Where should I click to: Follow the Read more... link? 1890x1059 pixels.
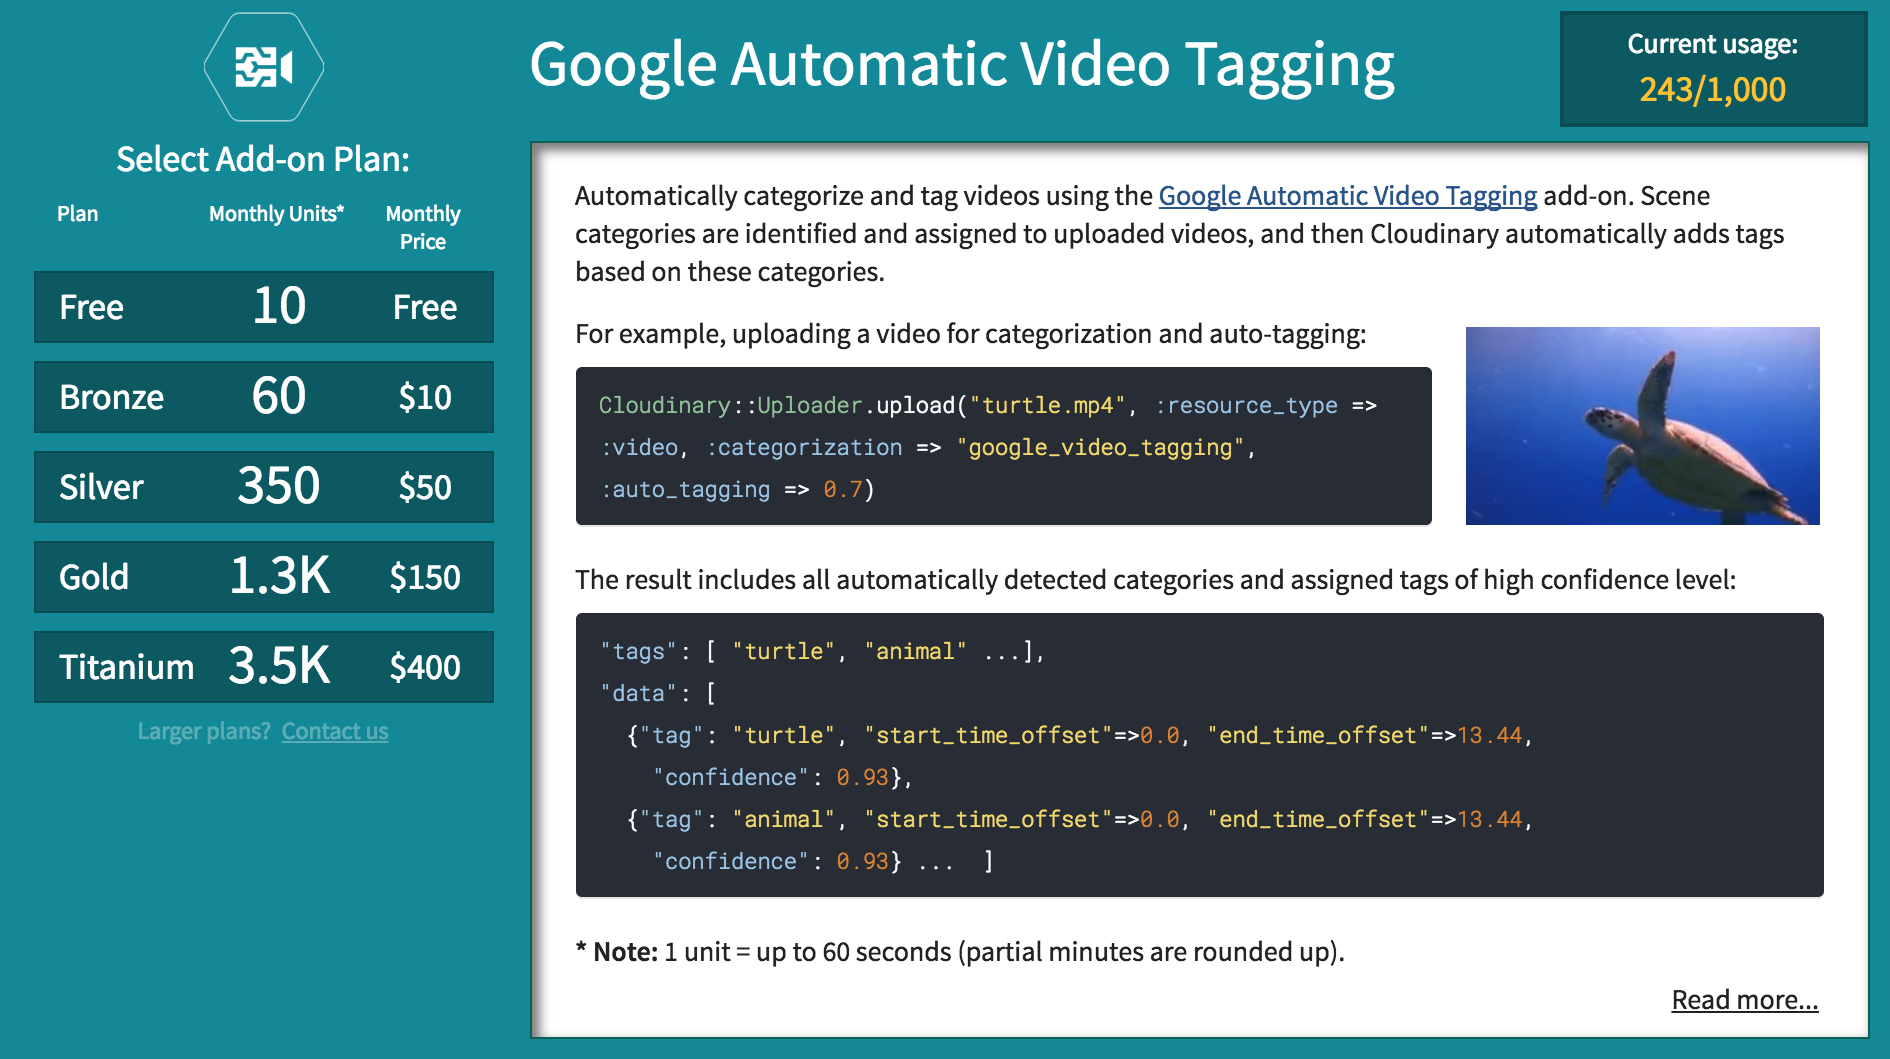(x=1745, y=999)
